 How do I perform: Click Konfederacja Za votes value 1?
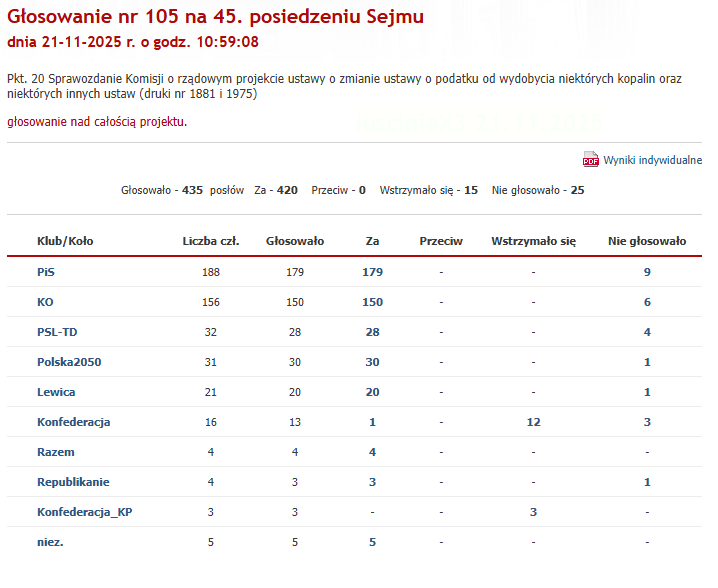372,422
